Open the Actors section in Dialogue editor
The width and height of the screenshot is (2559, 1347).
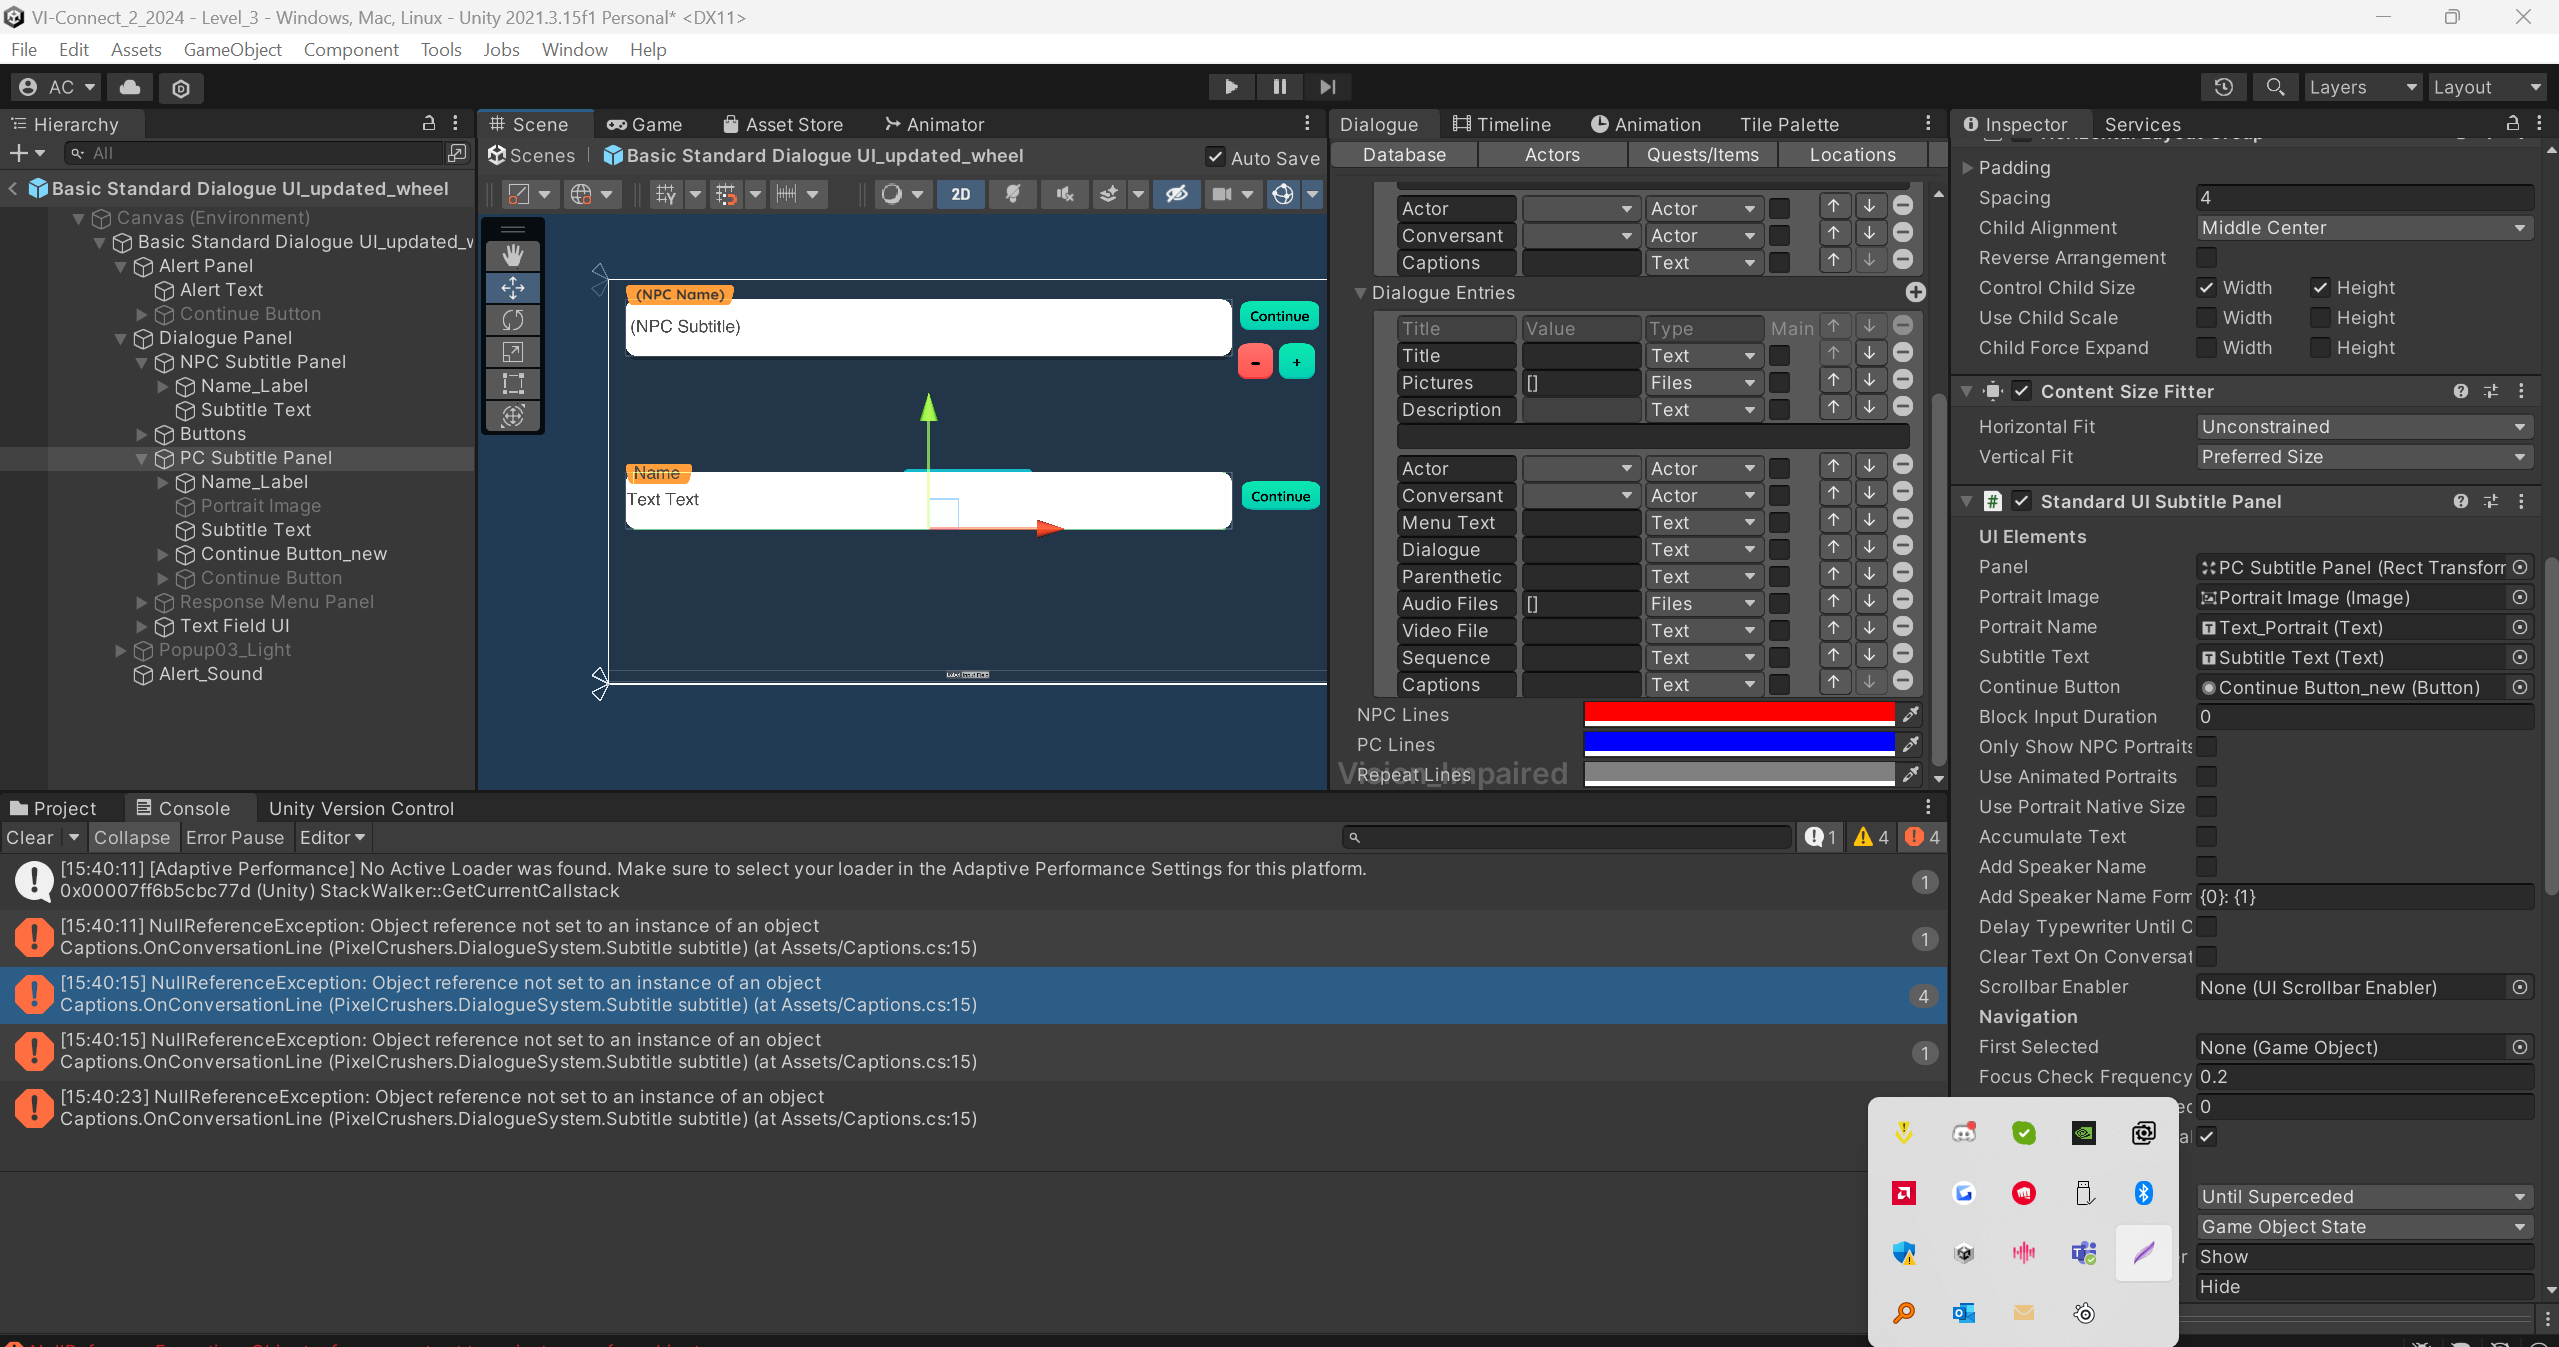click(1552, 155)
